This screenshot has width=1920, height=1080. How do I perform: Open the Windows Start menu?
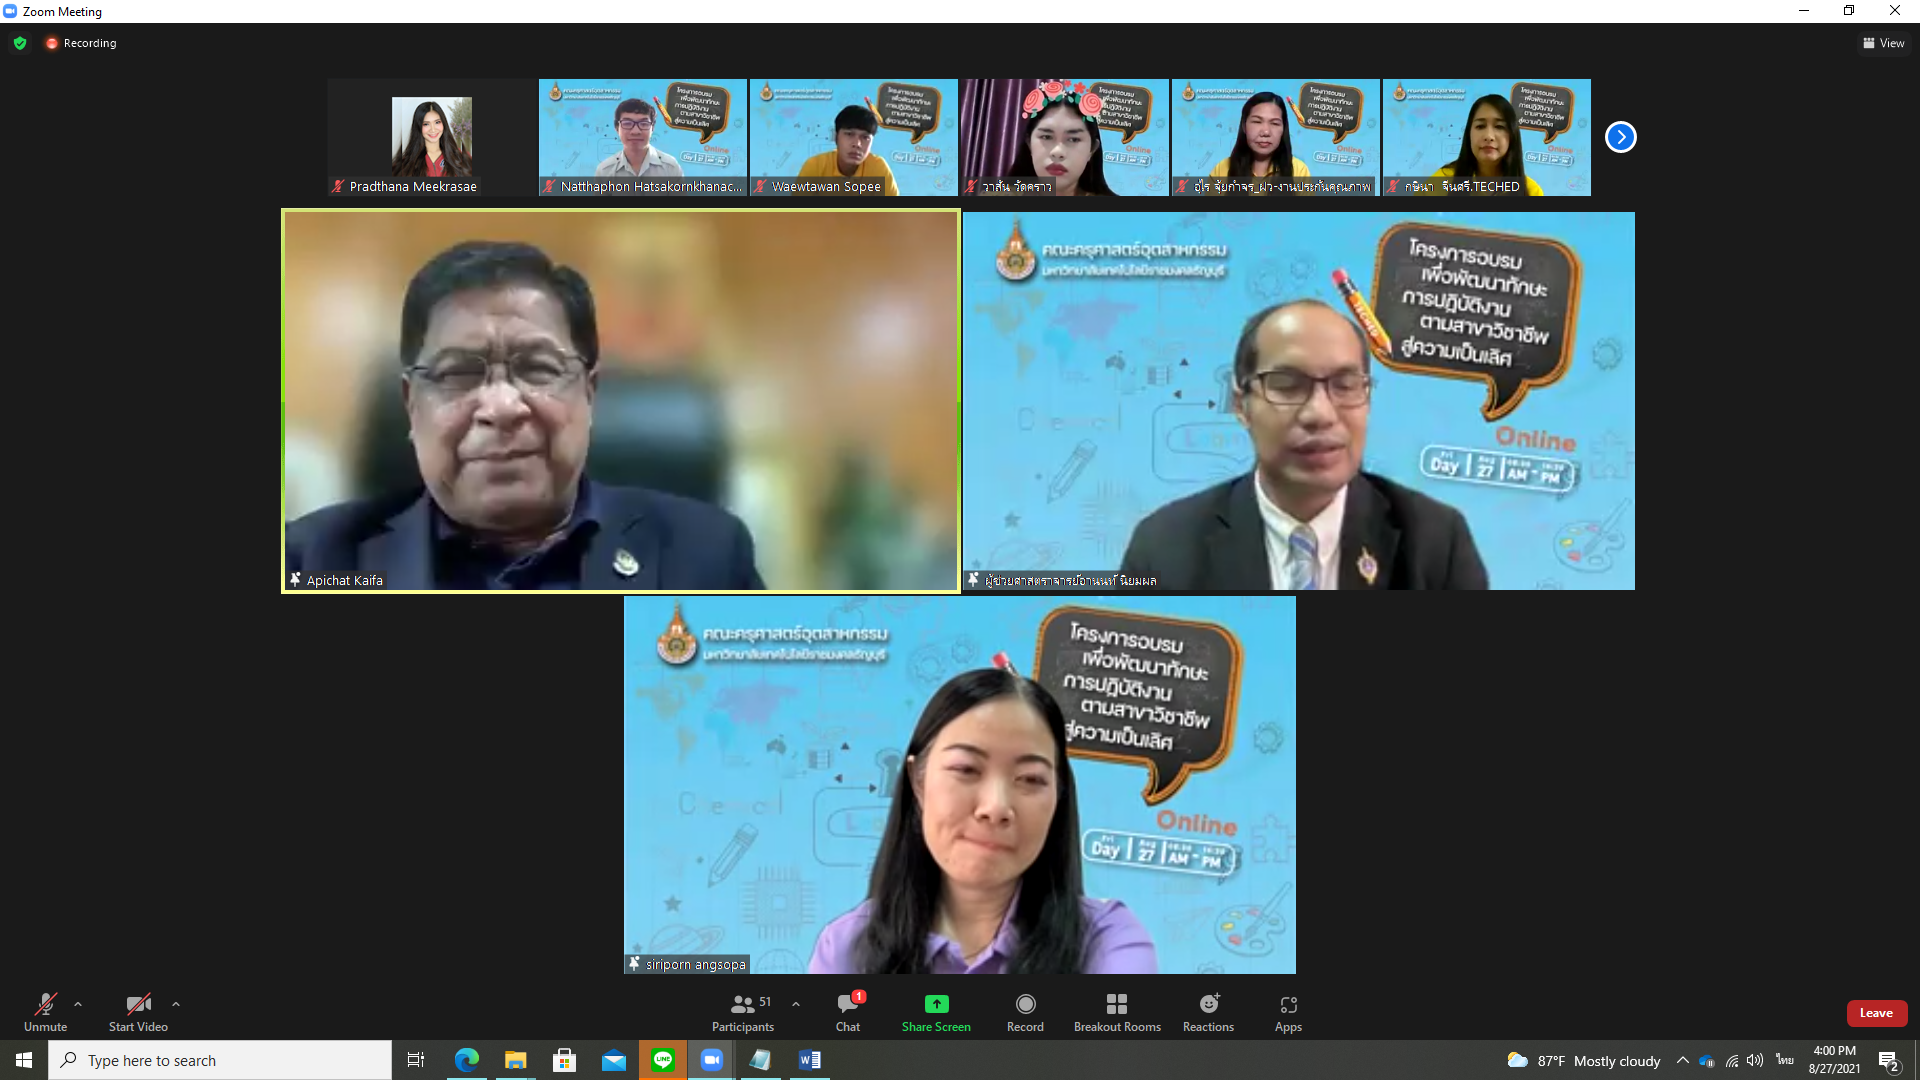(24, 1060)
